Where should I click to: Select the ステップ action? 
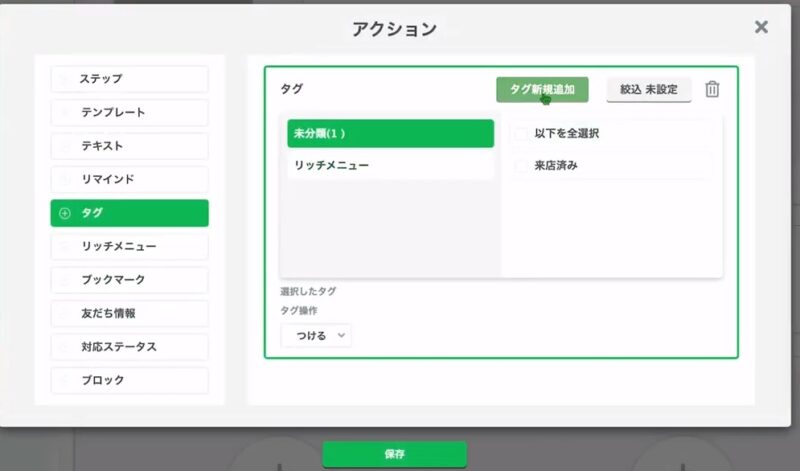[x=130, y=79]
